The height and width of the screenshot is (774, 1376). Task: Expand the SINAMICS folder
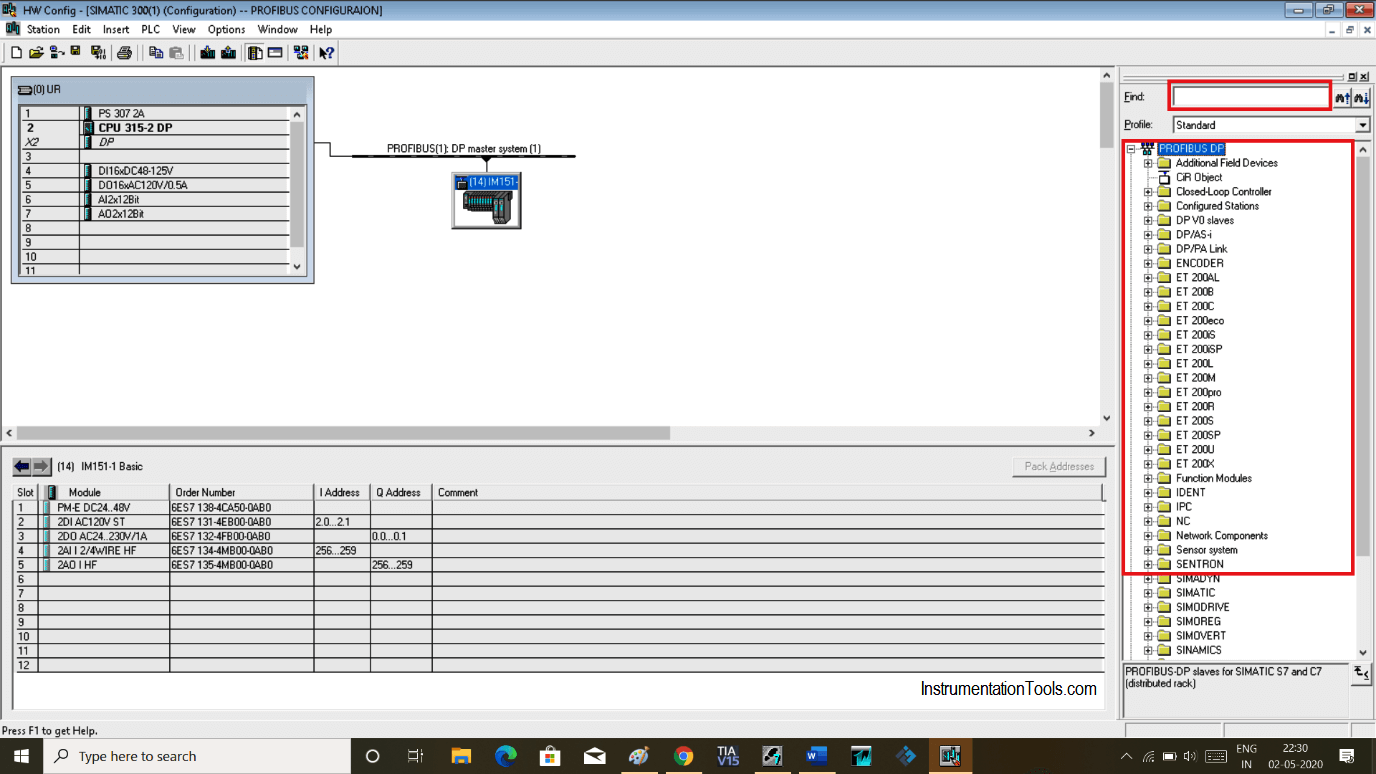(x=1149, y=650)
